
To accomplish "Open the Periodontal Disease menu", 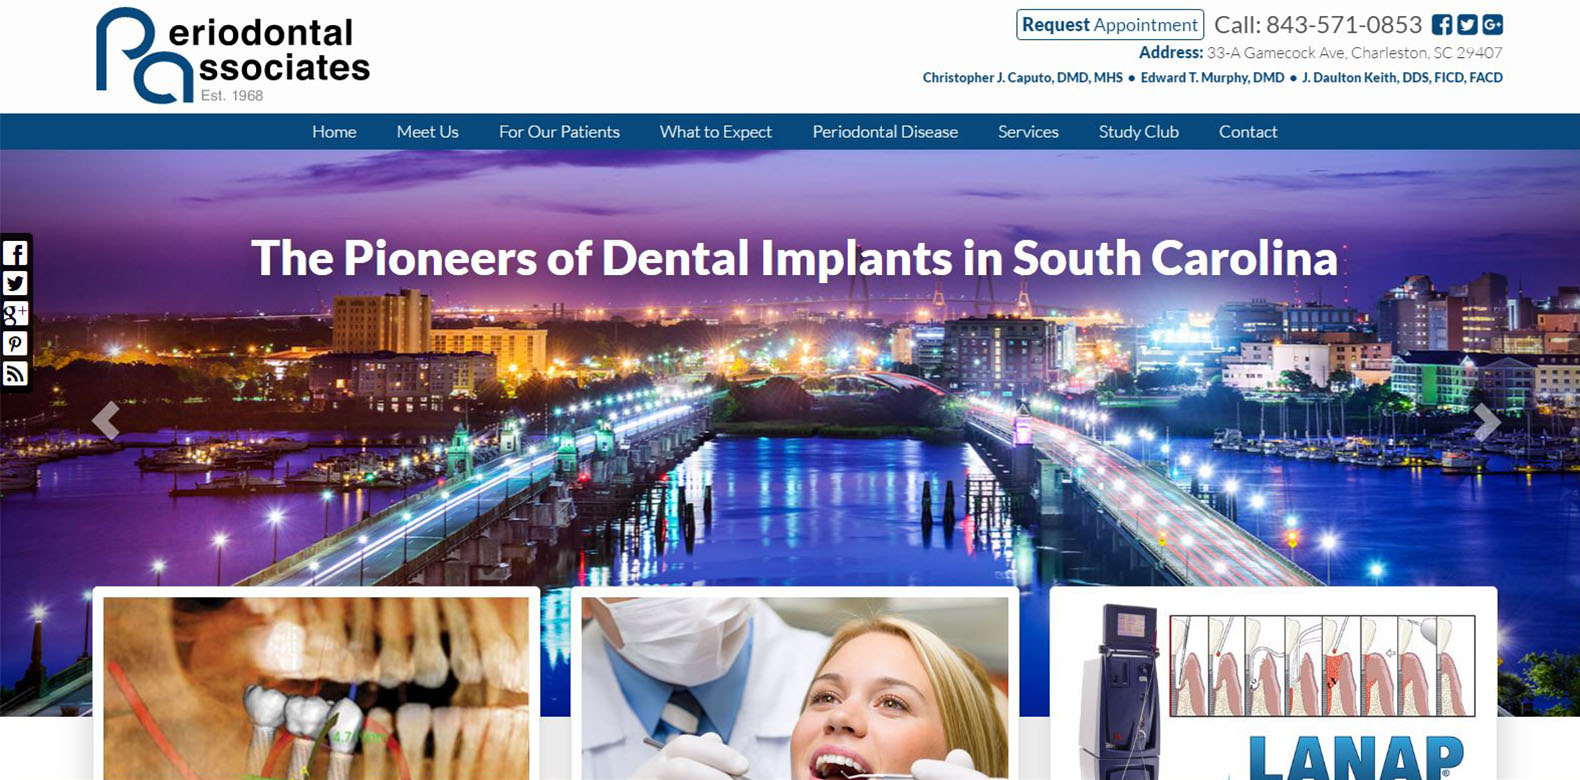I will tap(885, 132).
